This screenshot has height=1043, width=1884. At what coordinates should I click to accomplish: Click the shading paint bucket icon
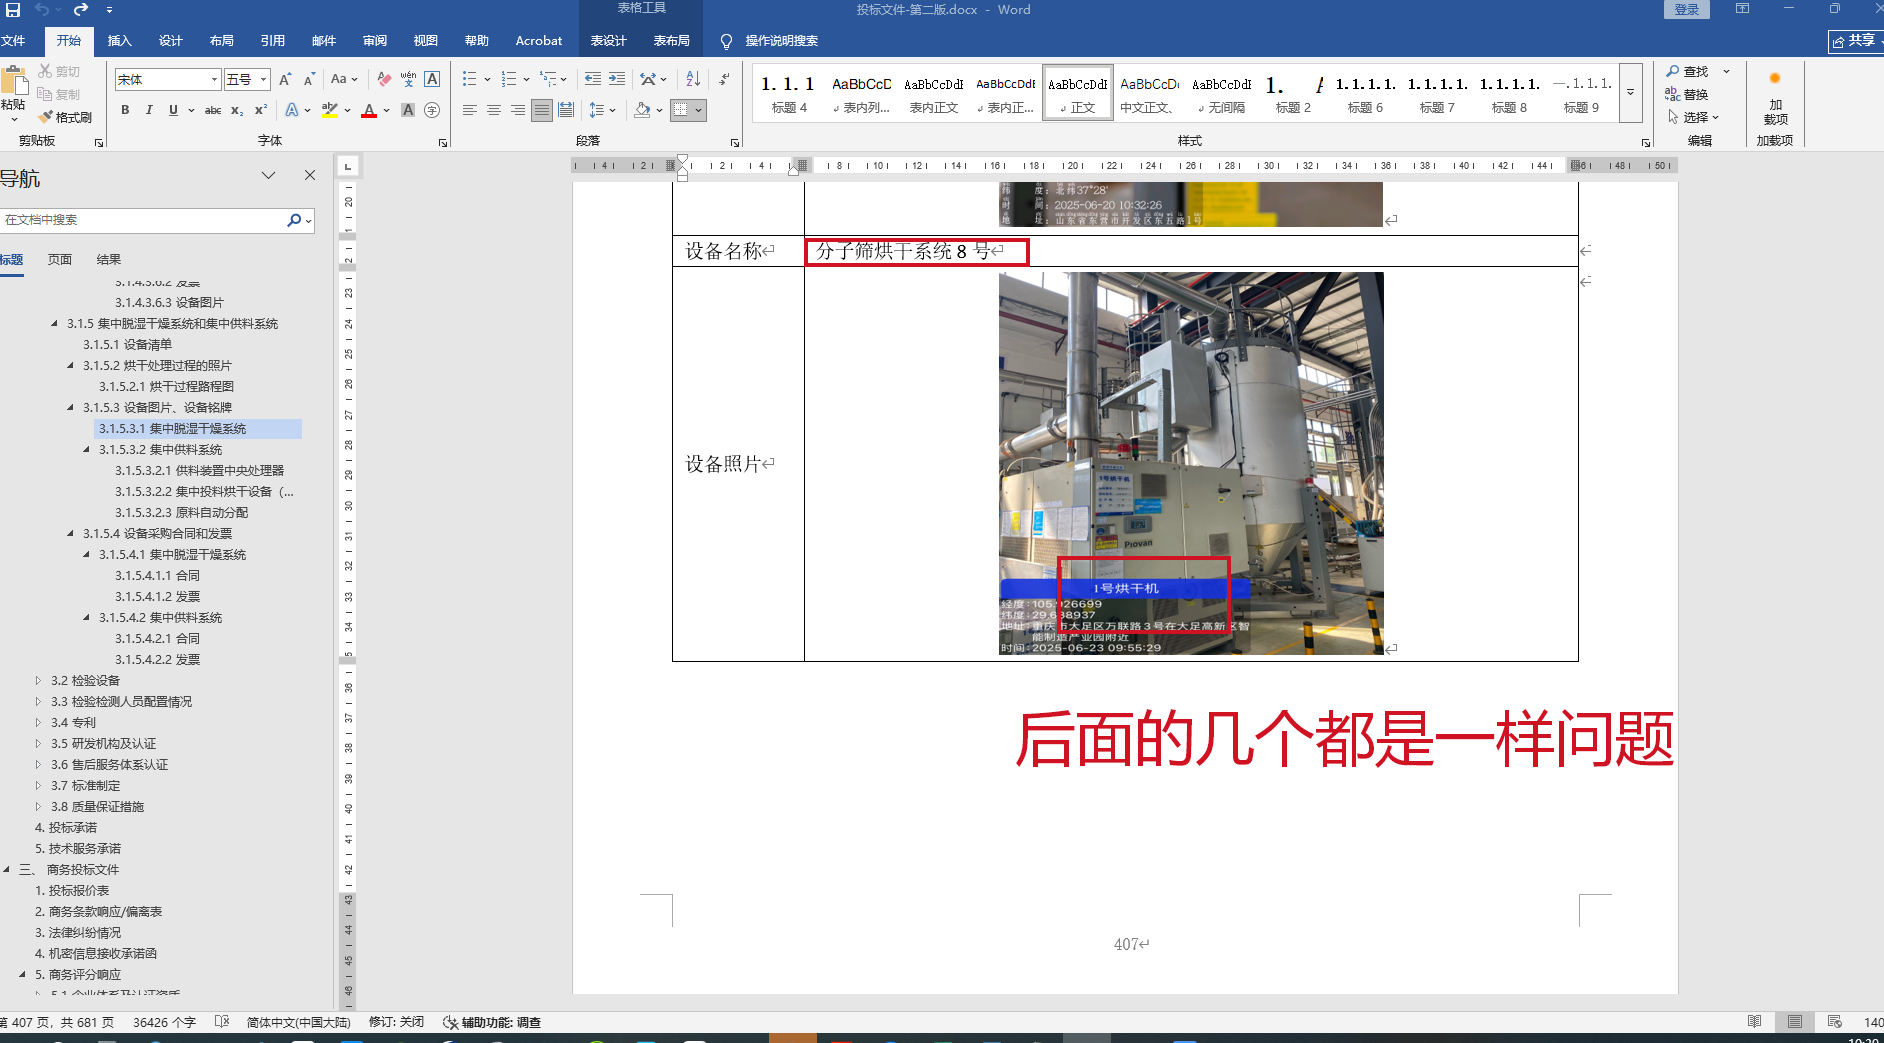[643, 110]
